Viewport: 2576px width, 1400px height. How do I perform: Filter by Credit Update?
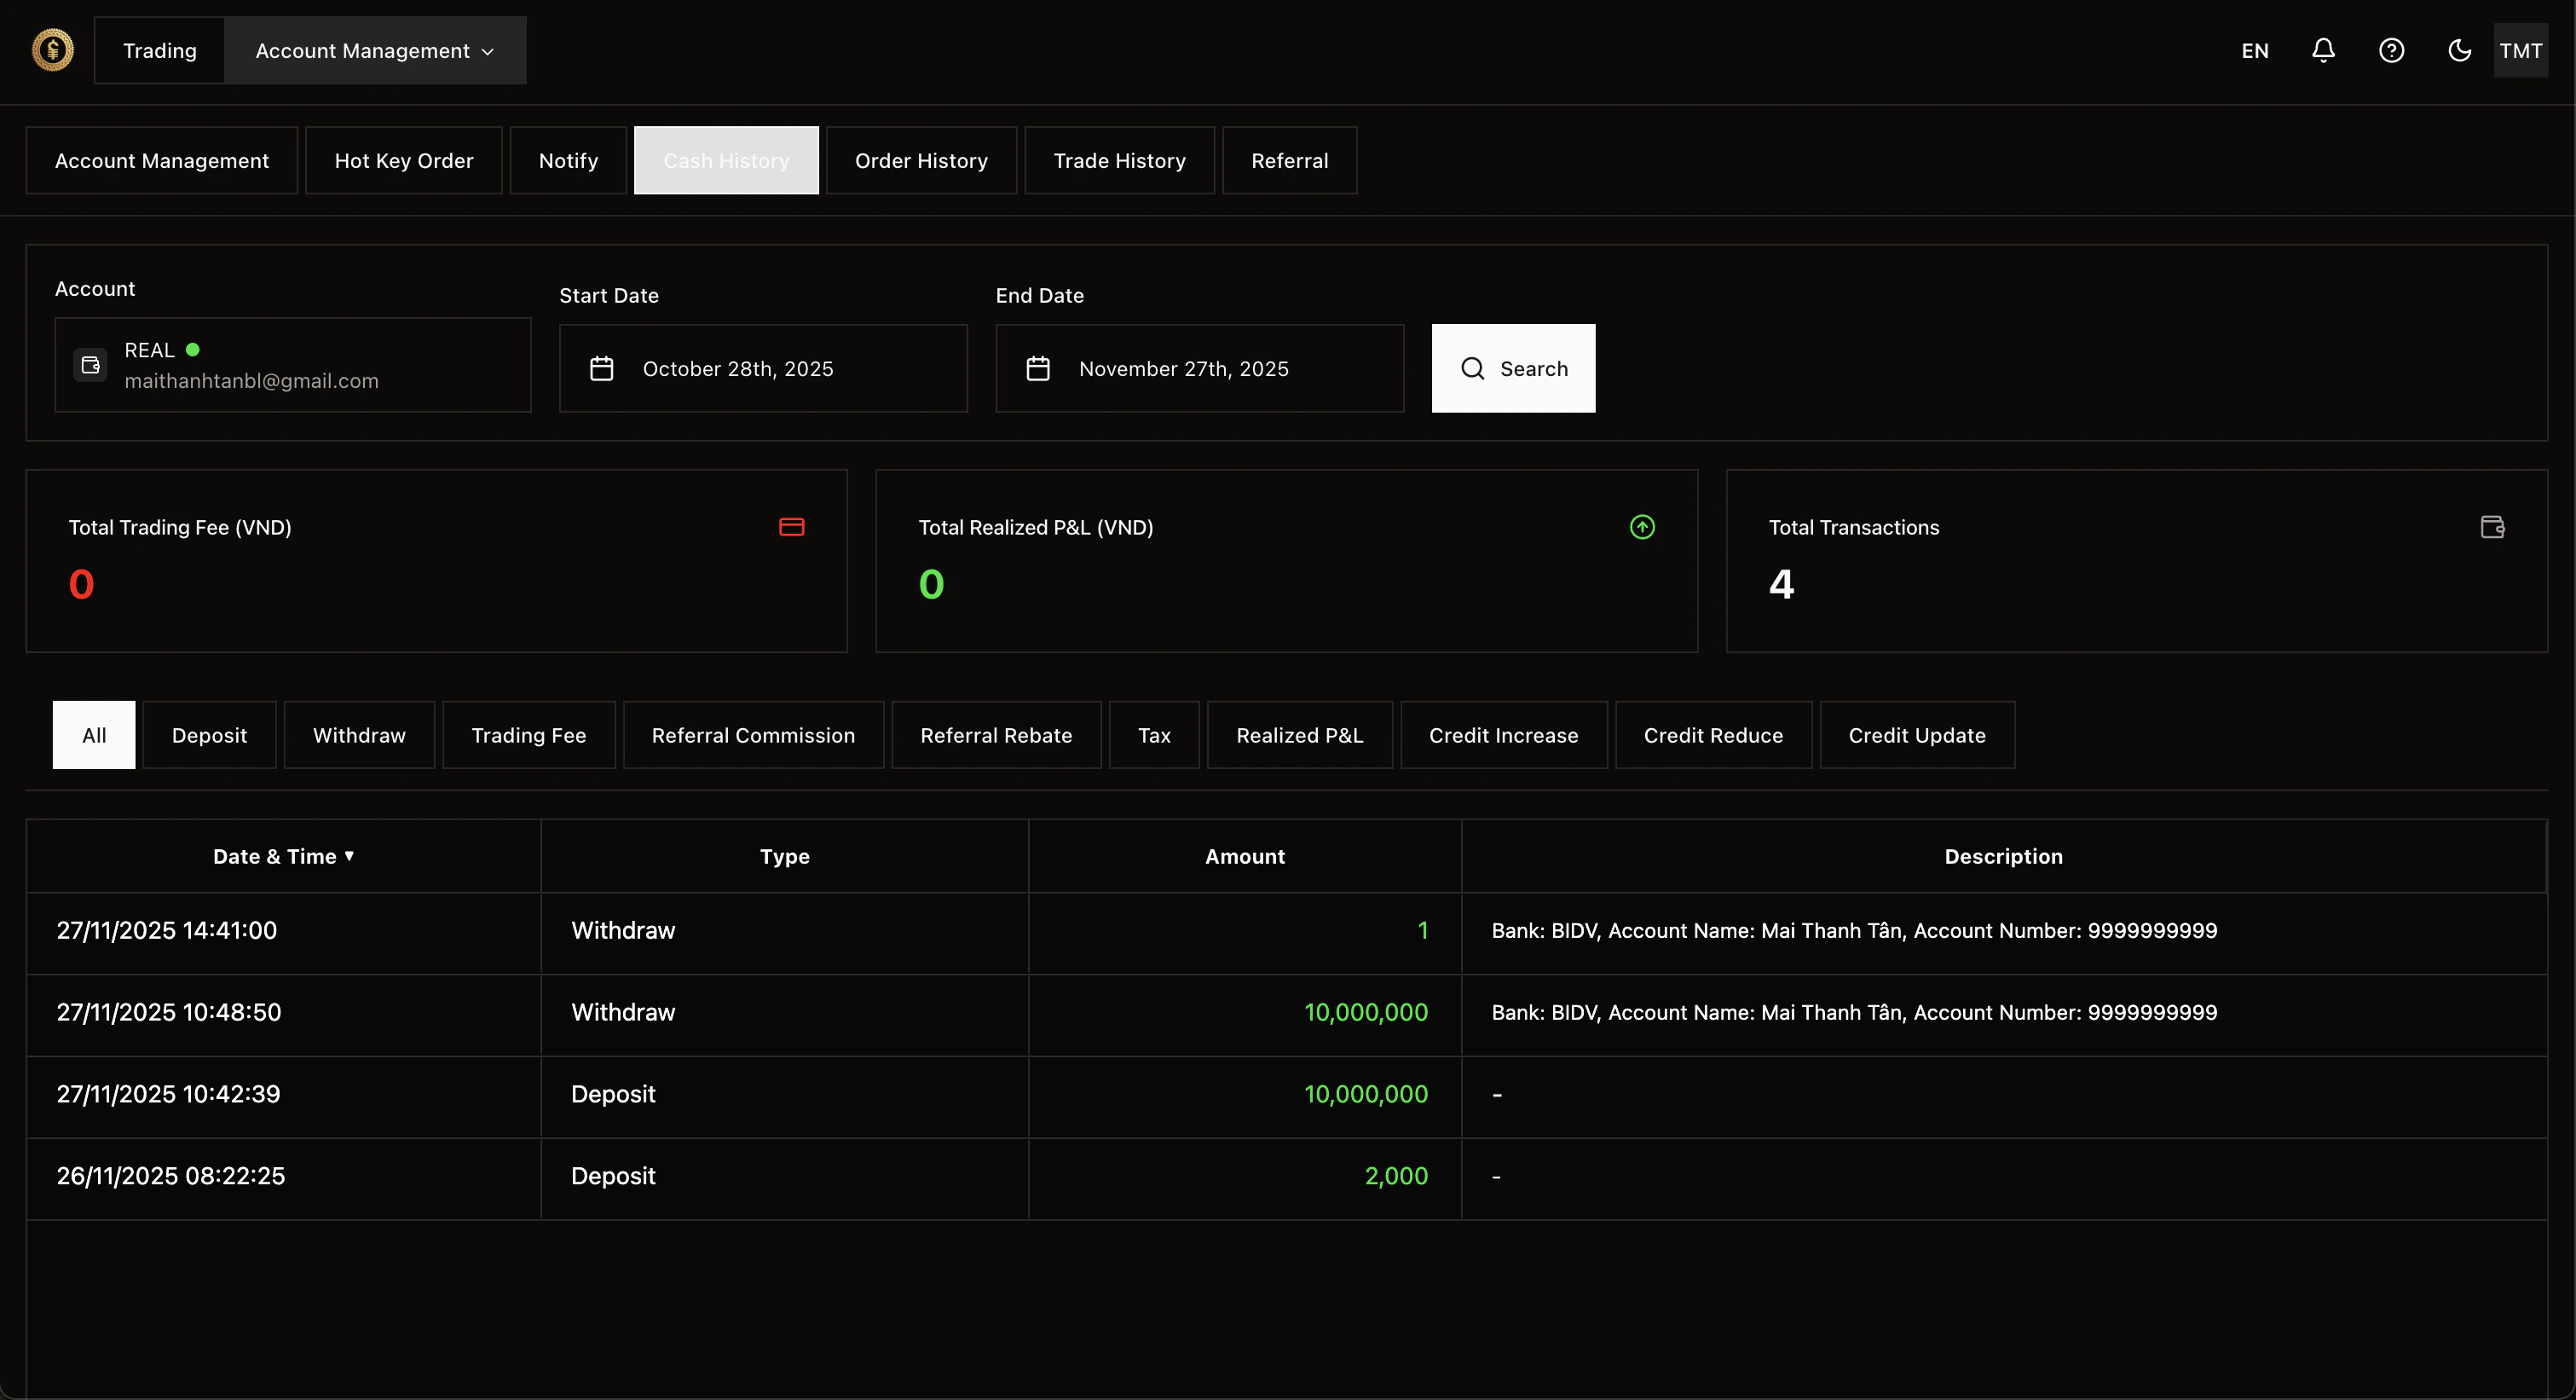(1916, 735)
